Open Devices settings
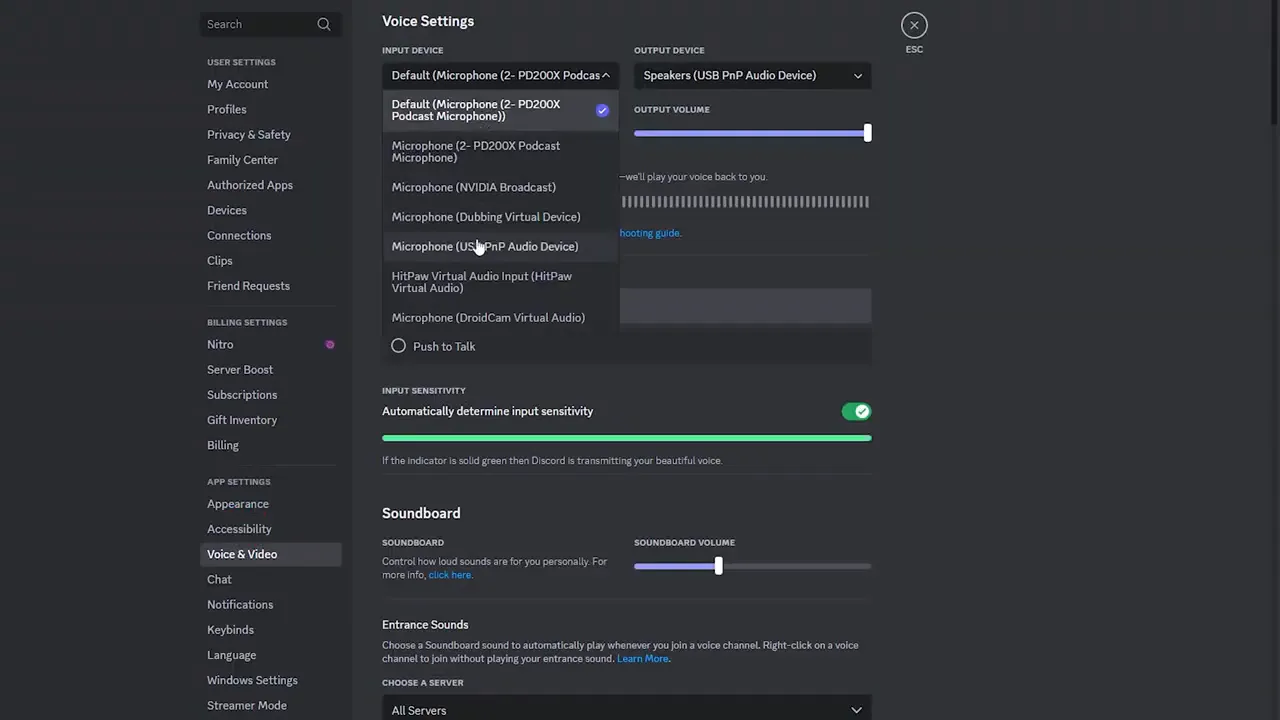 (270, 210)
